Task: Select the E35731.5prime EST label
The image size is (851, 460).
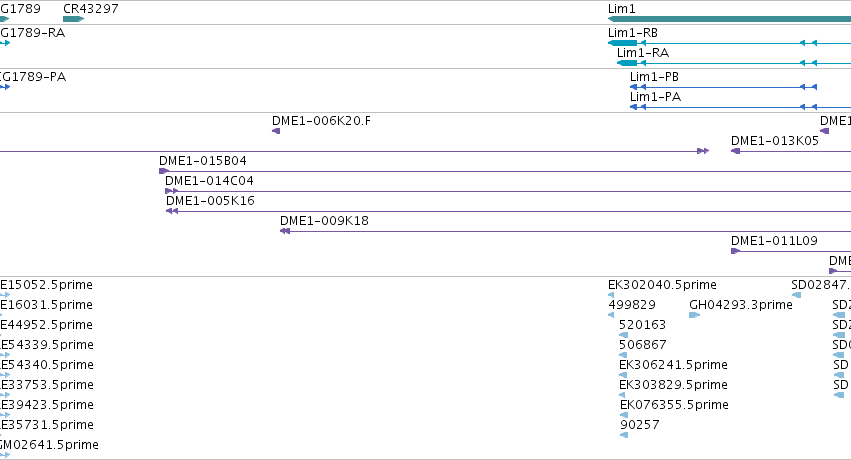Action: coord(47,425)
